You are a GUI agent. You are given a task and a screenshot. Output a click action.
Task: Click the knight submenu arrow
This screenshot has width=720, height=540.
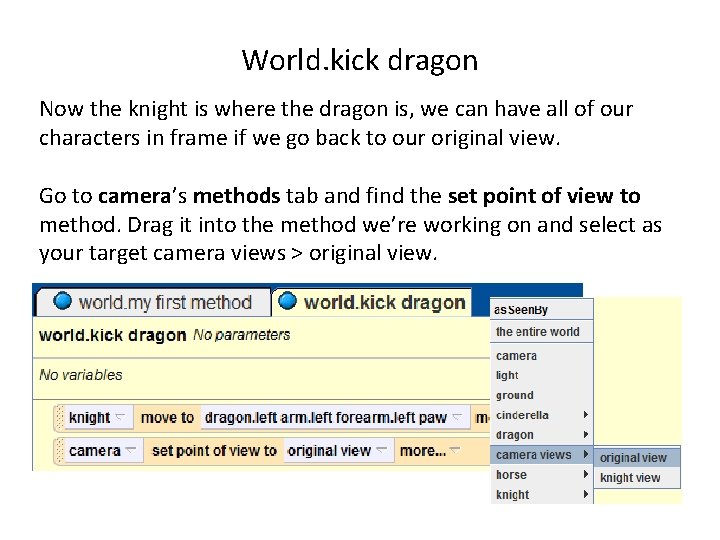pyautogui.click(x=585, y=494)
